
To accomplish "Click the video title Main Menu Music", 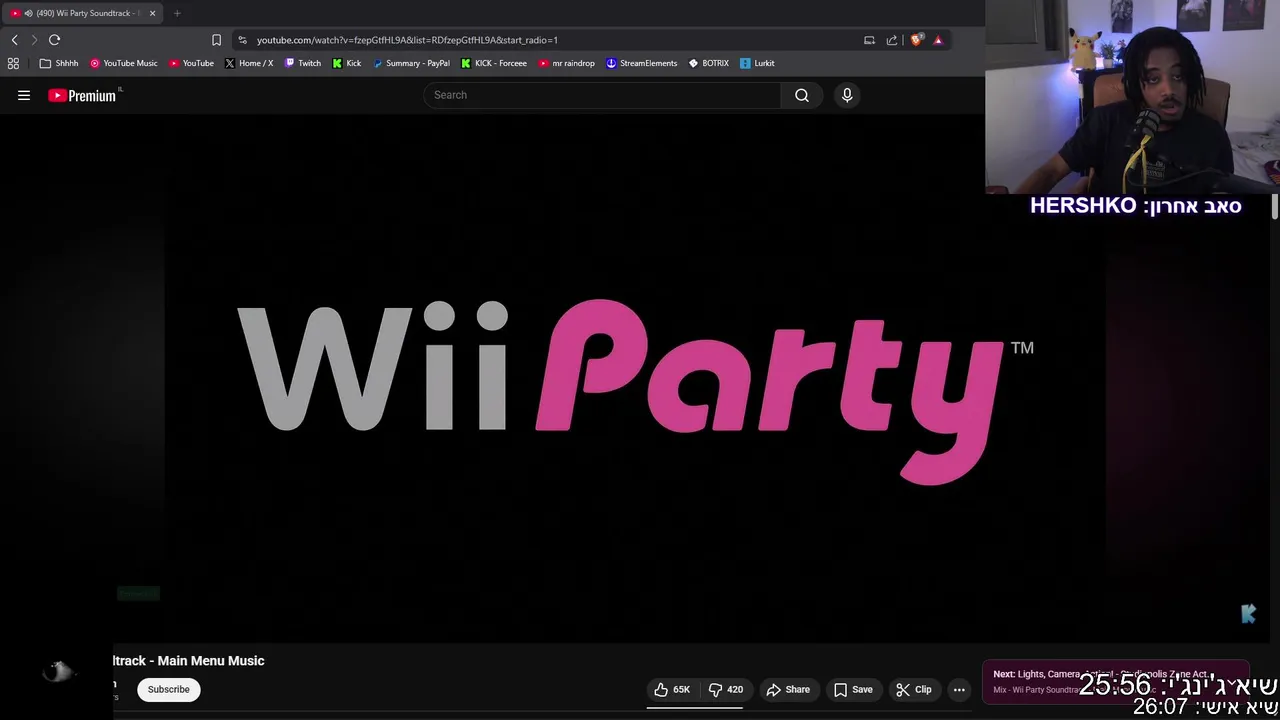I will point(189,661).
